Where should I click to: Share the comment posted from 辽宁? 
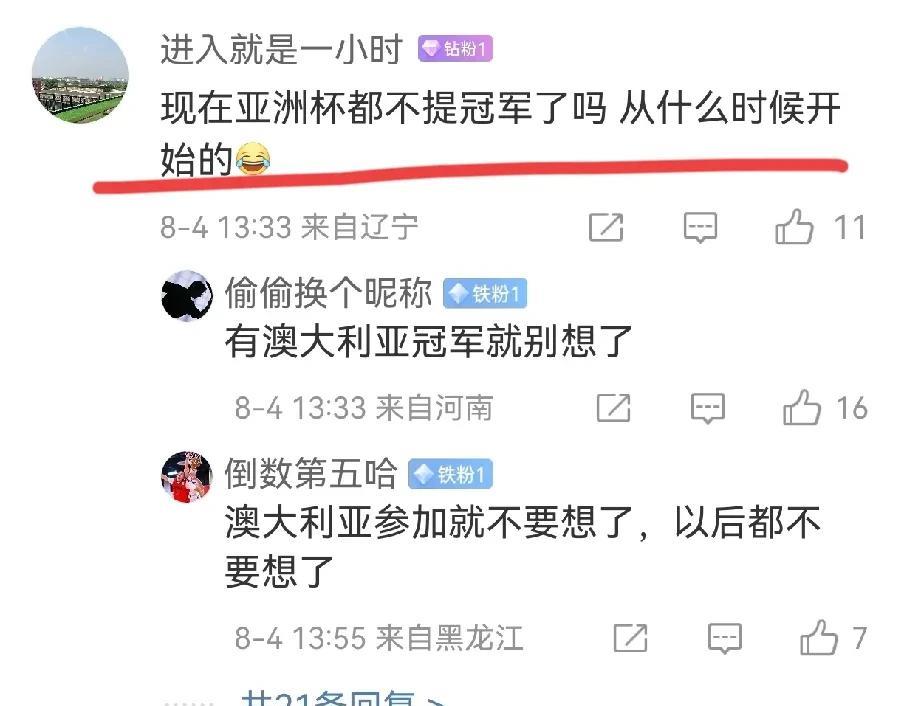[606, 227]
